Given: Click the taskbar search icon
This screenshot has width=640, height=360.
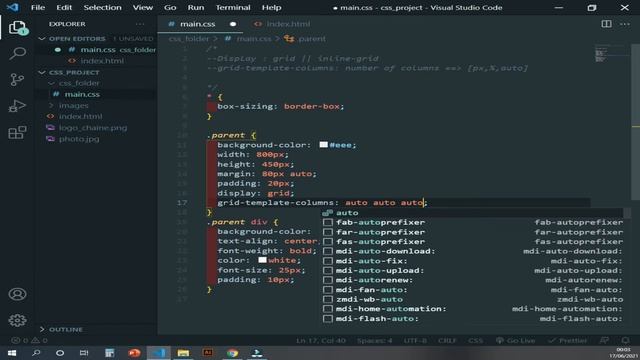Looking at the screenshot, I should [36, 353].
